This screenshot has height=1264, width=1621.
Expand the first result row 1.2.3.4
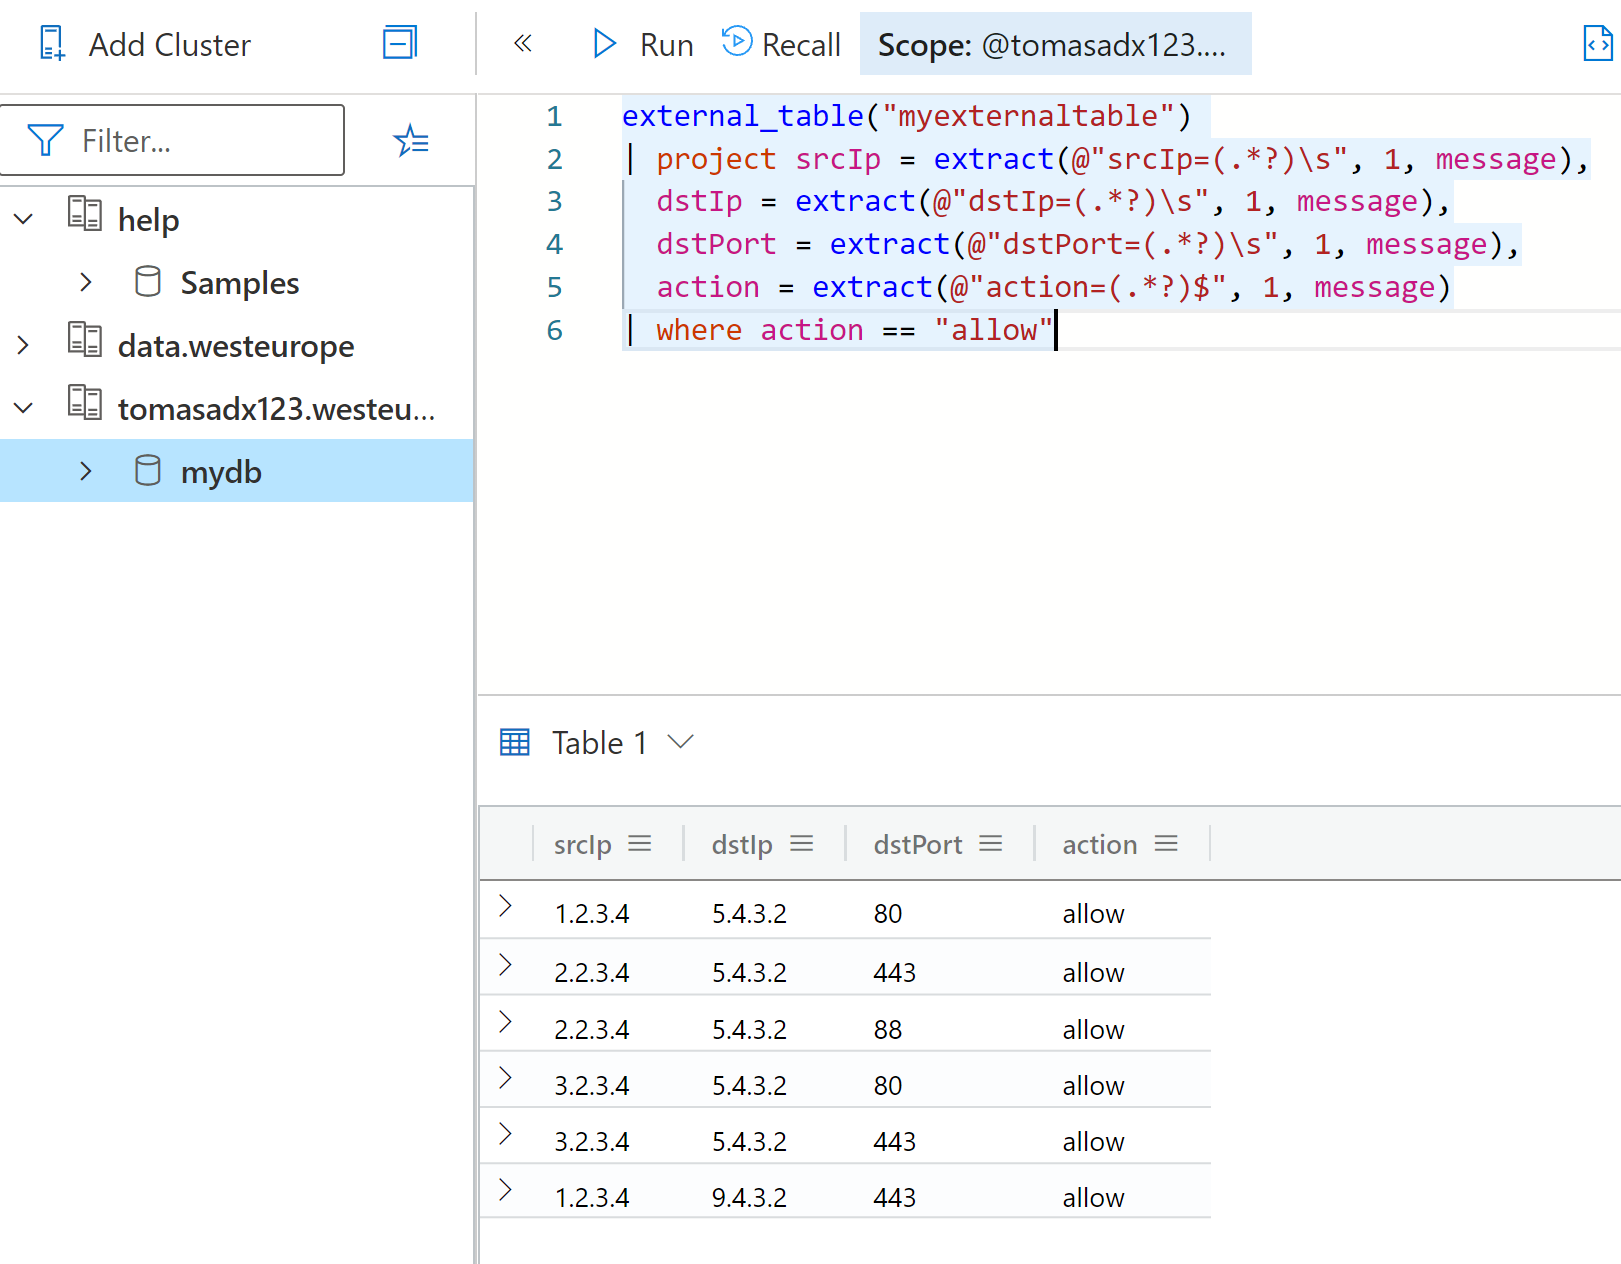[x=505, y=906]
